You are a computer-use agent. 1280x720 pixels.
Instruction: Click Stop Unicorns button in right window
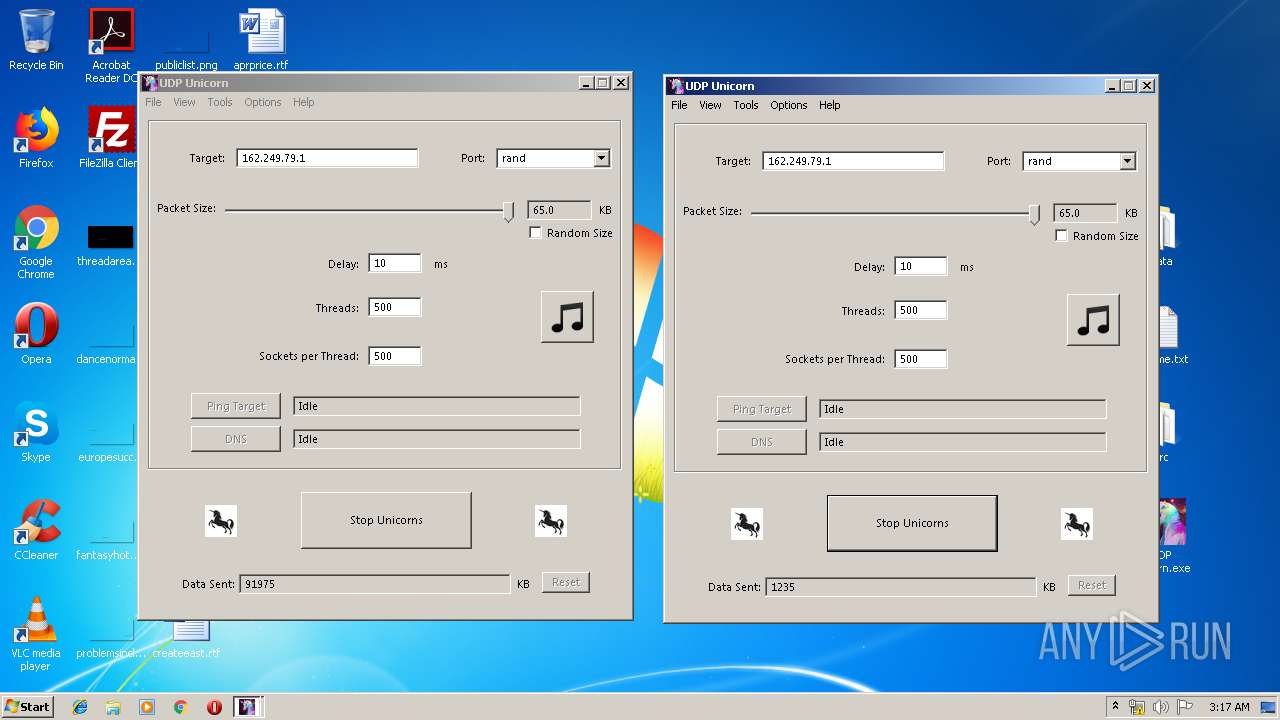[x=912, y=523]
